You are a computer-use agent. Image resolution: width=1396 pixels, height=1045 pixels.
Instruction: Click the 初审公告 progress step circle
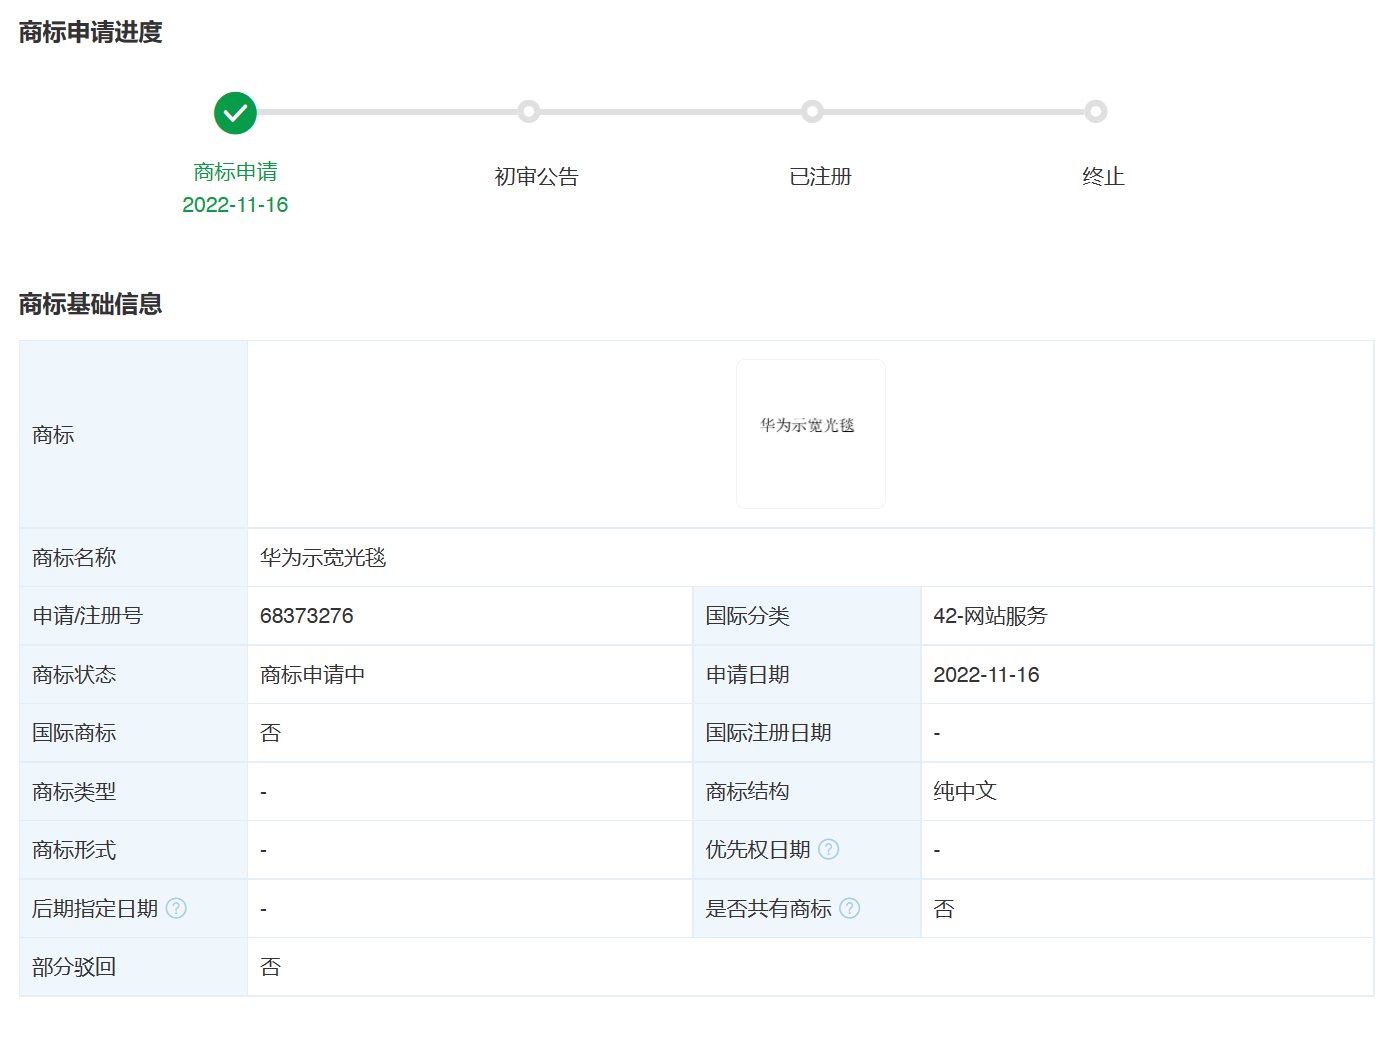pyautogui.click(x=529, y=112)
